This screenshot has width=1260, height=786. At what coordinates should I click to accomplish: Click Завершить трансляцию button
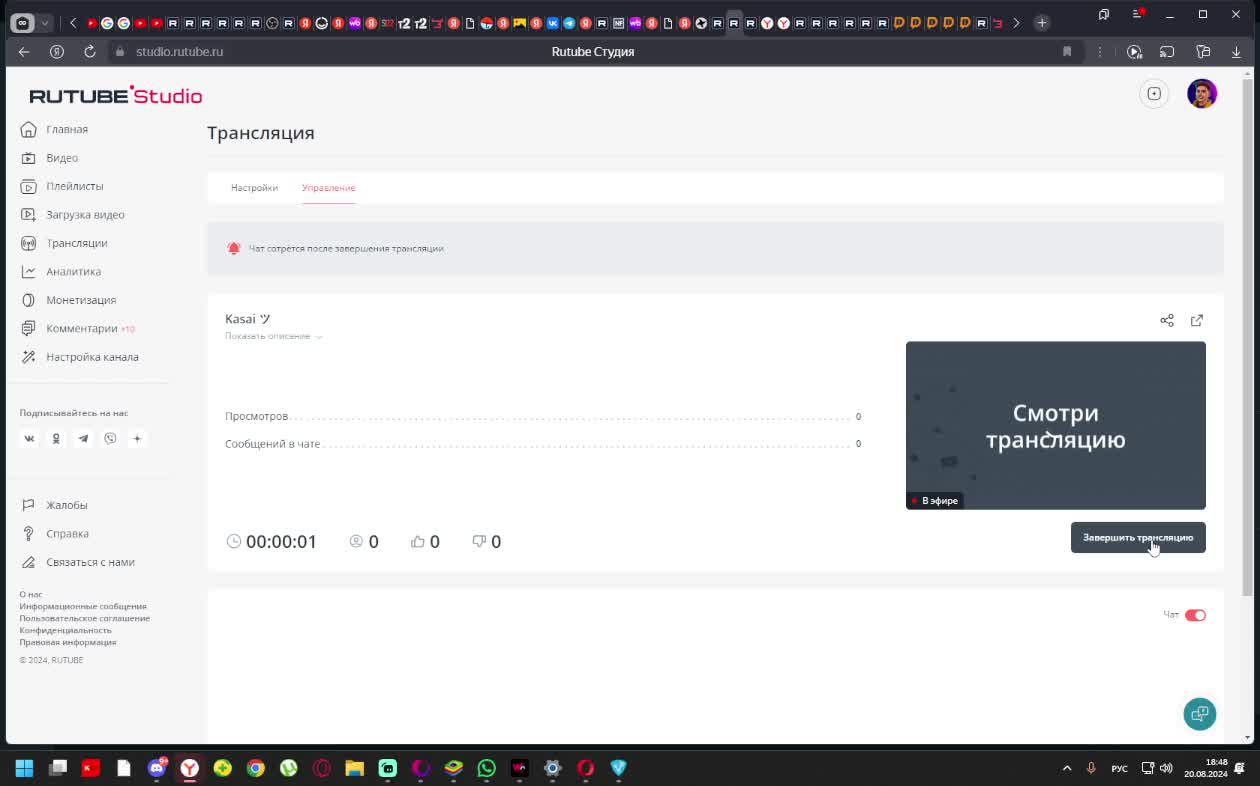coord(1138,537)
